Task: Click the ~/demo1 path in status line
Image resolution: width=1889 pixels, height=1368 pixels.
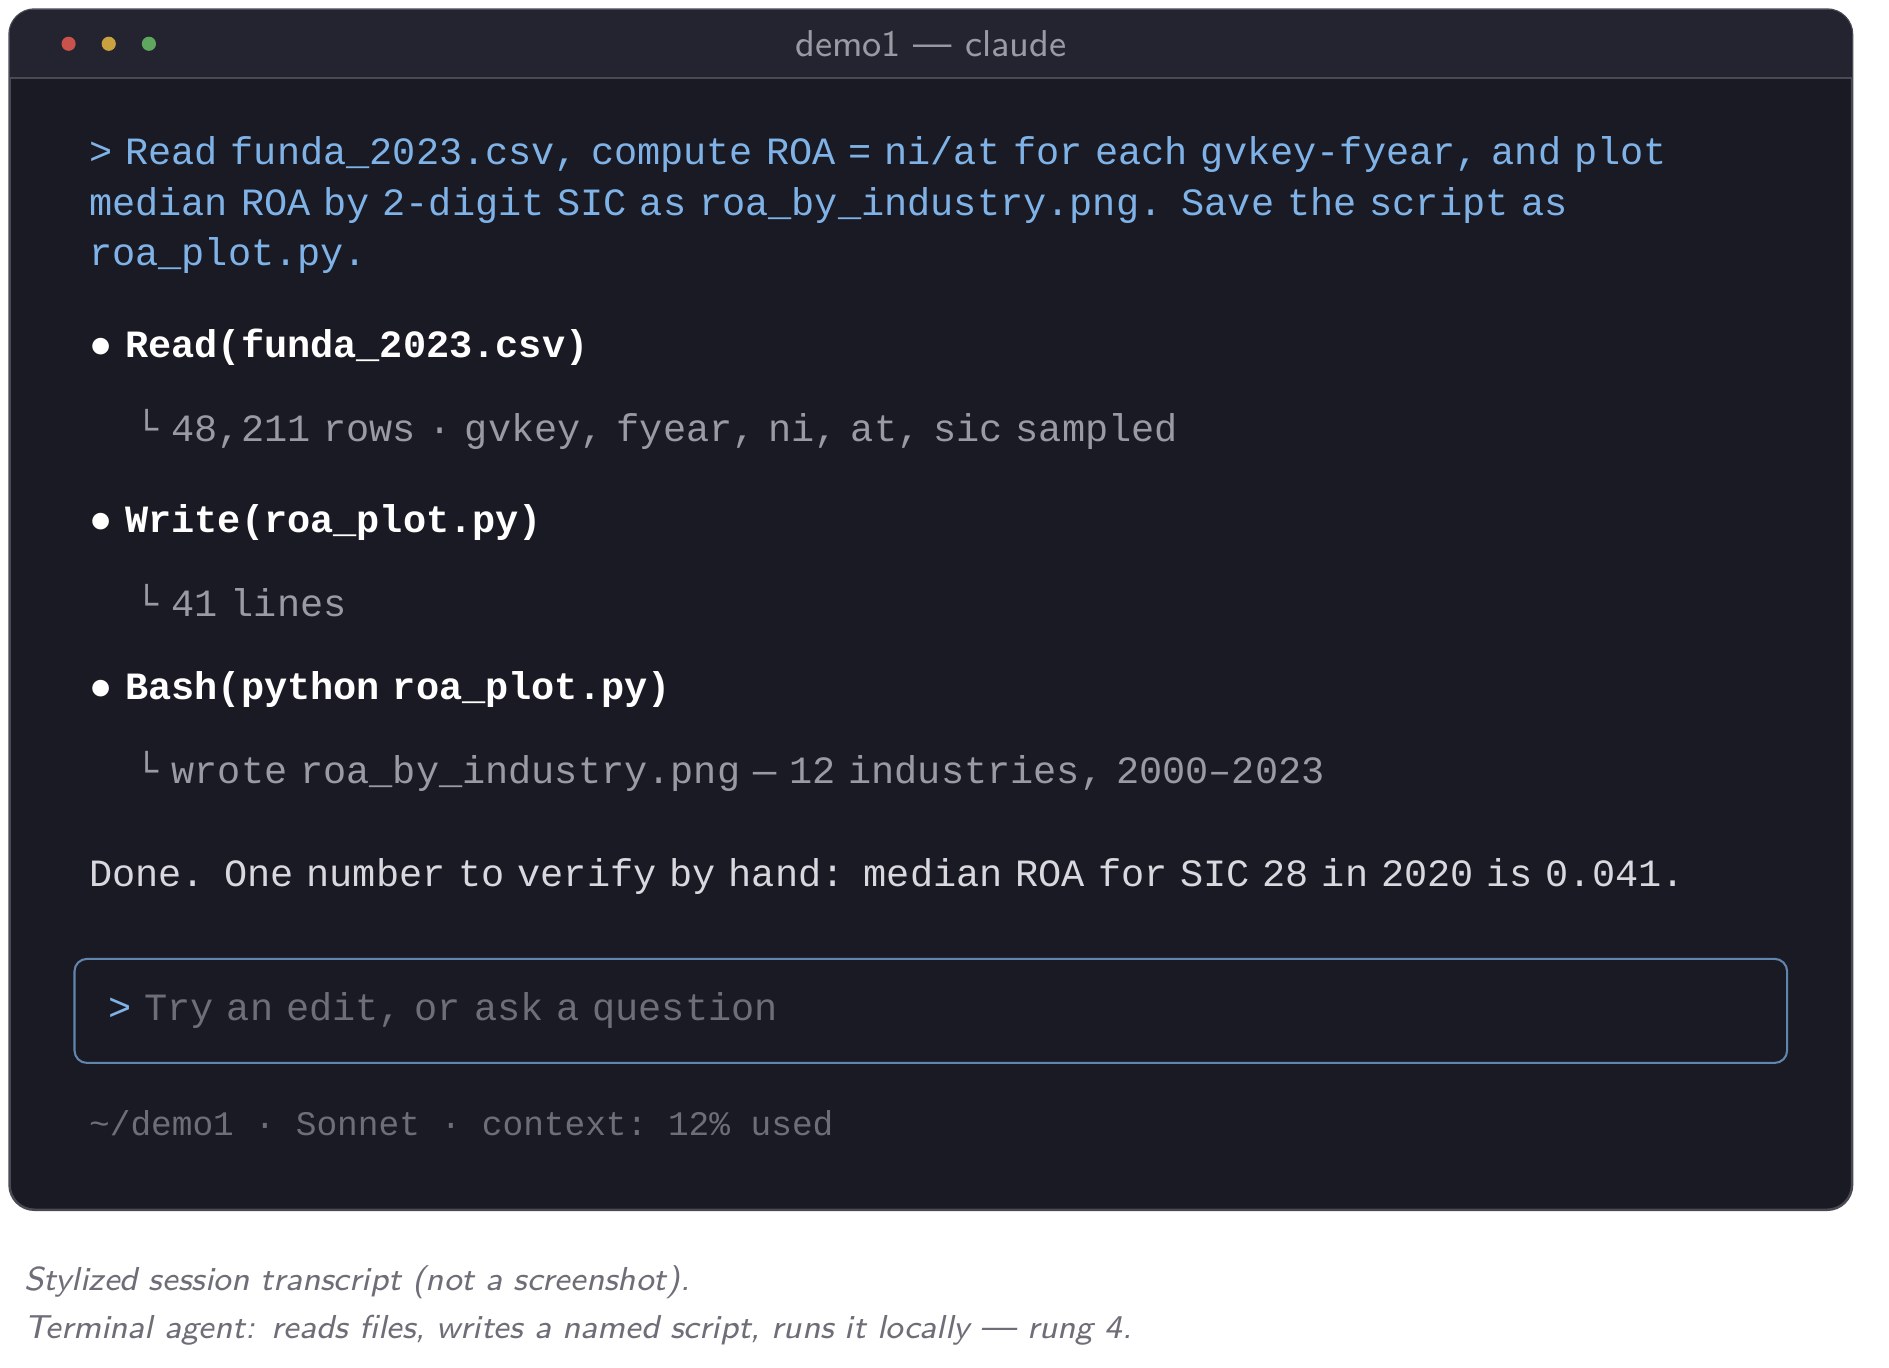Action: click(x=161, y=1124)
